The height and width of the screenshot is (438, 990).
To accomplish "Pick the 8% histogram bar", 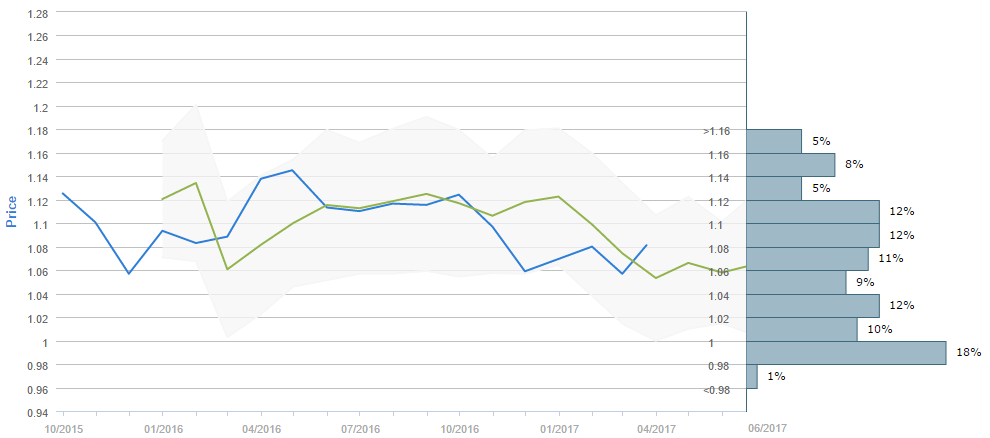I will point(790,165).
